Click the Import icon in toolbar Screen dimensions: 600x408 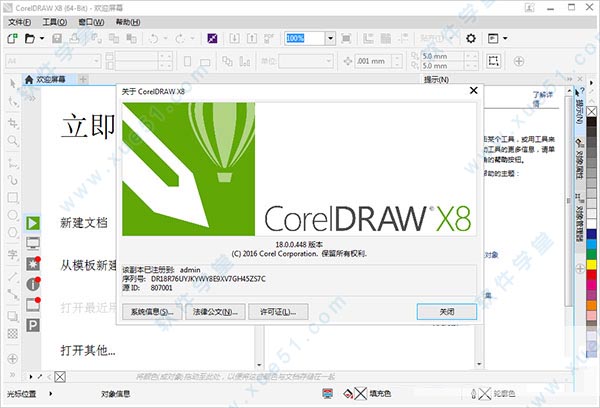click(234, 38)
